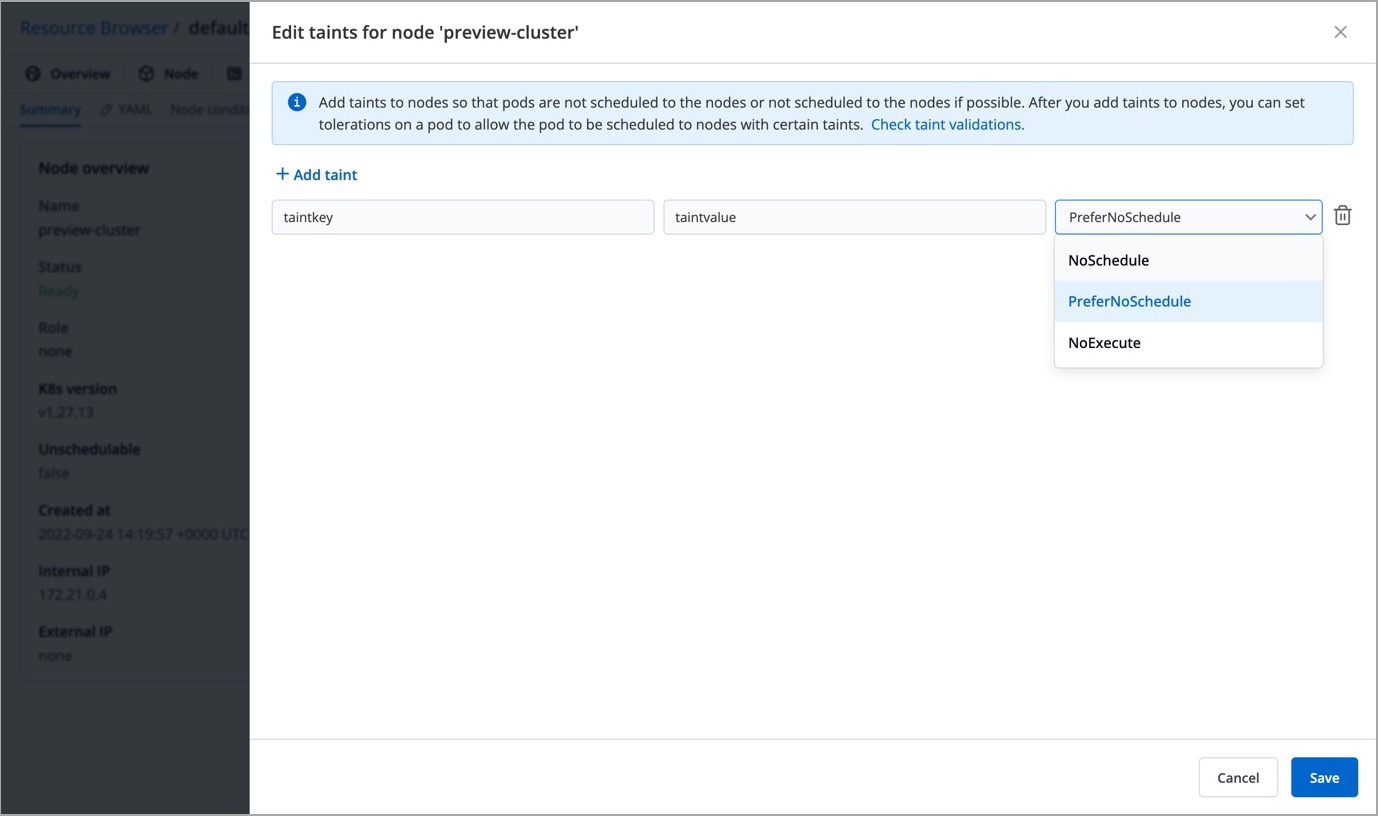Go to Resource Browser breadcrumb
1378x816 pixels.
94,28
